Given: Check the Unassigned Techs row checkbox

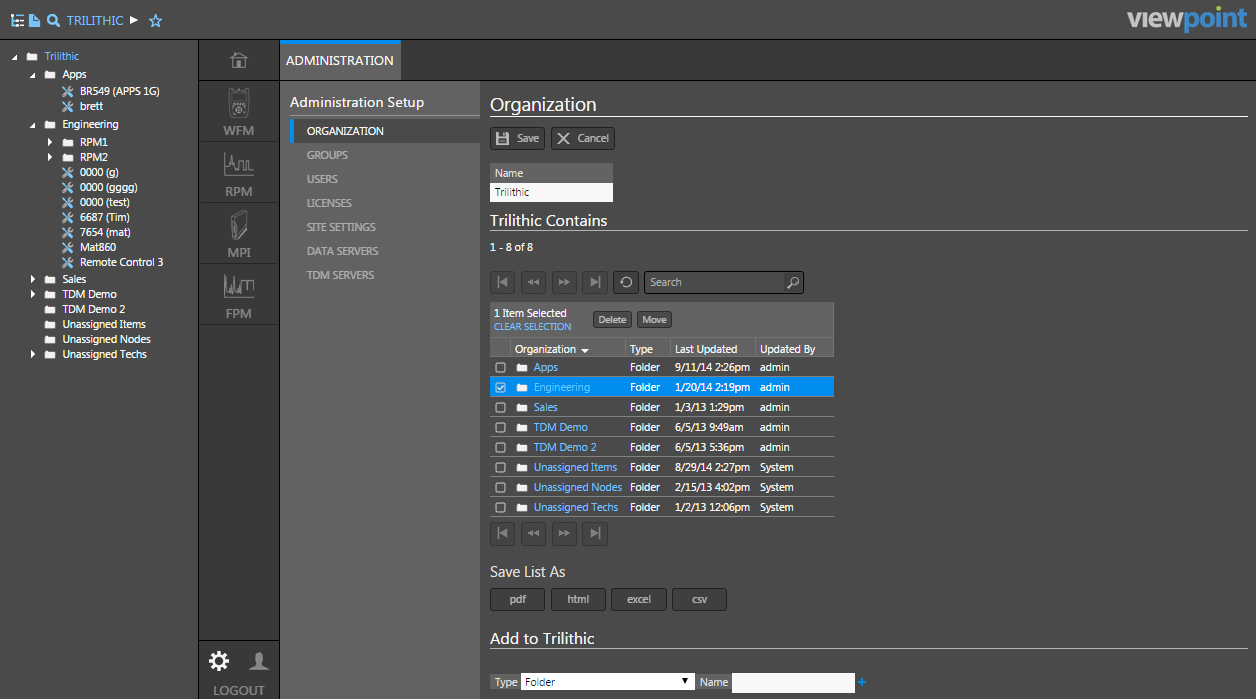Looking at the screenshot, I should coord(501,507).
